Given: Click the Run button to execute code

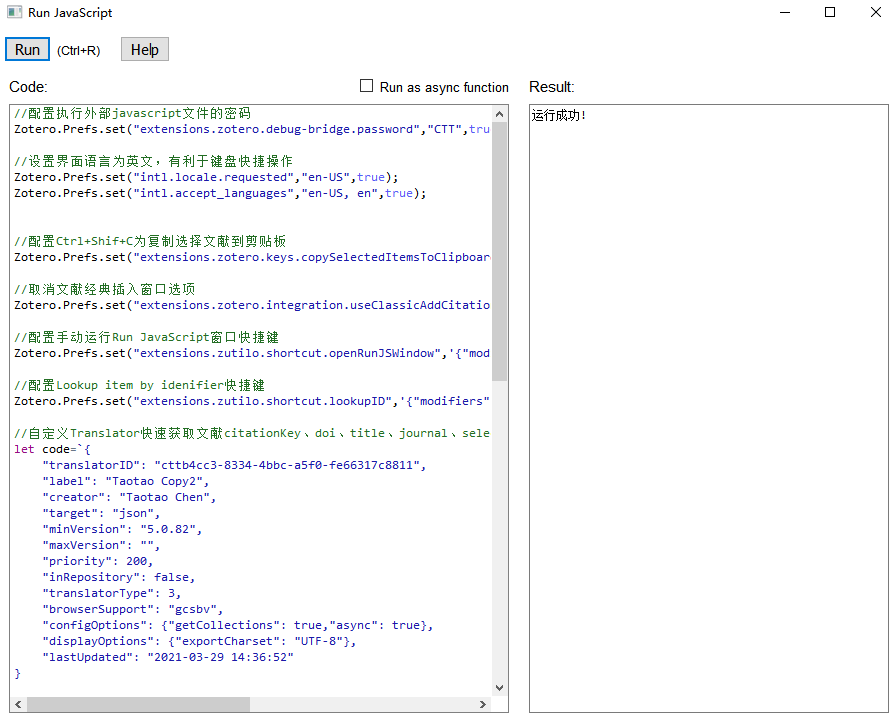Looking at the screenshot, I should pyautogui.click(x=26, y=48).
